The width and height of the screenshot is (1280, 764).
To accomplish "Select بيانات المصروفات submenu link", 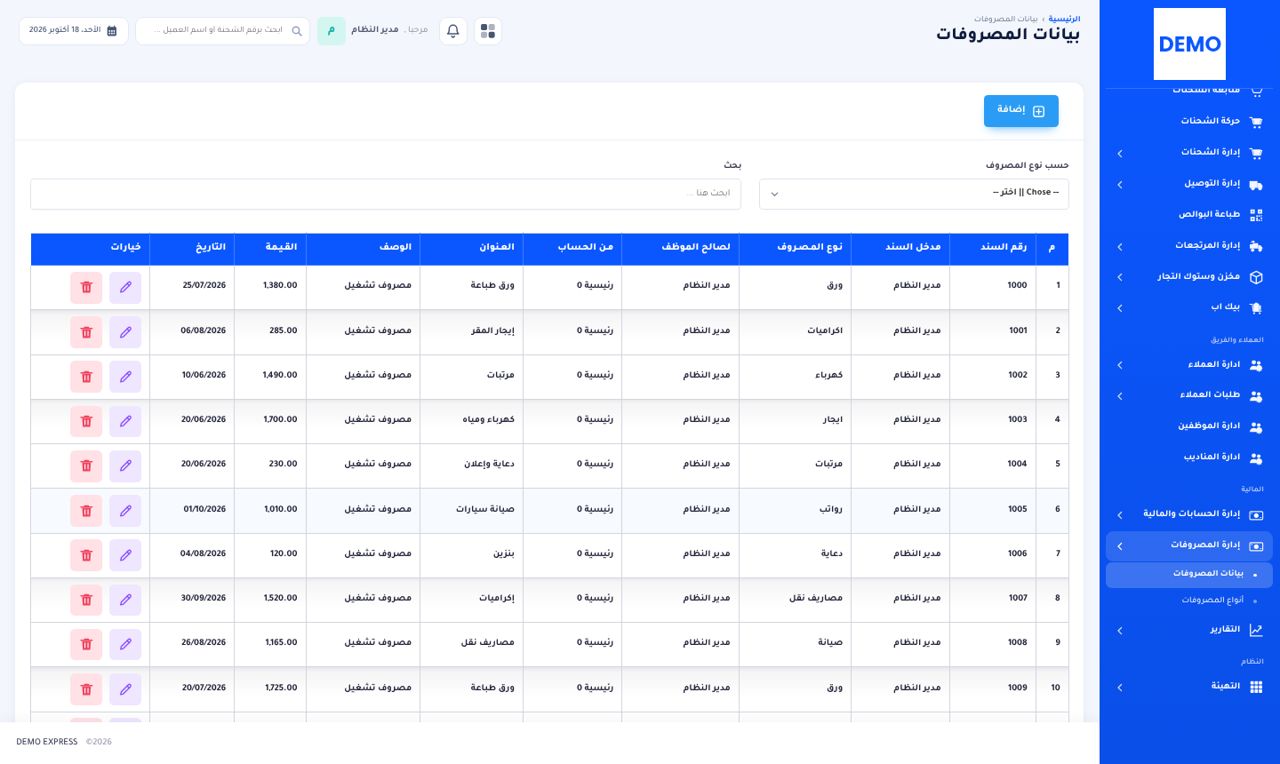I will click(x=1189, y=575).
